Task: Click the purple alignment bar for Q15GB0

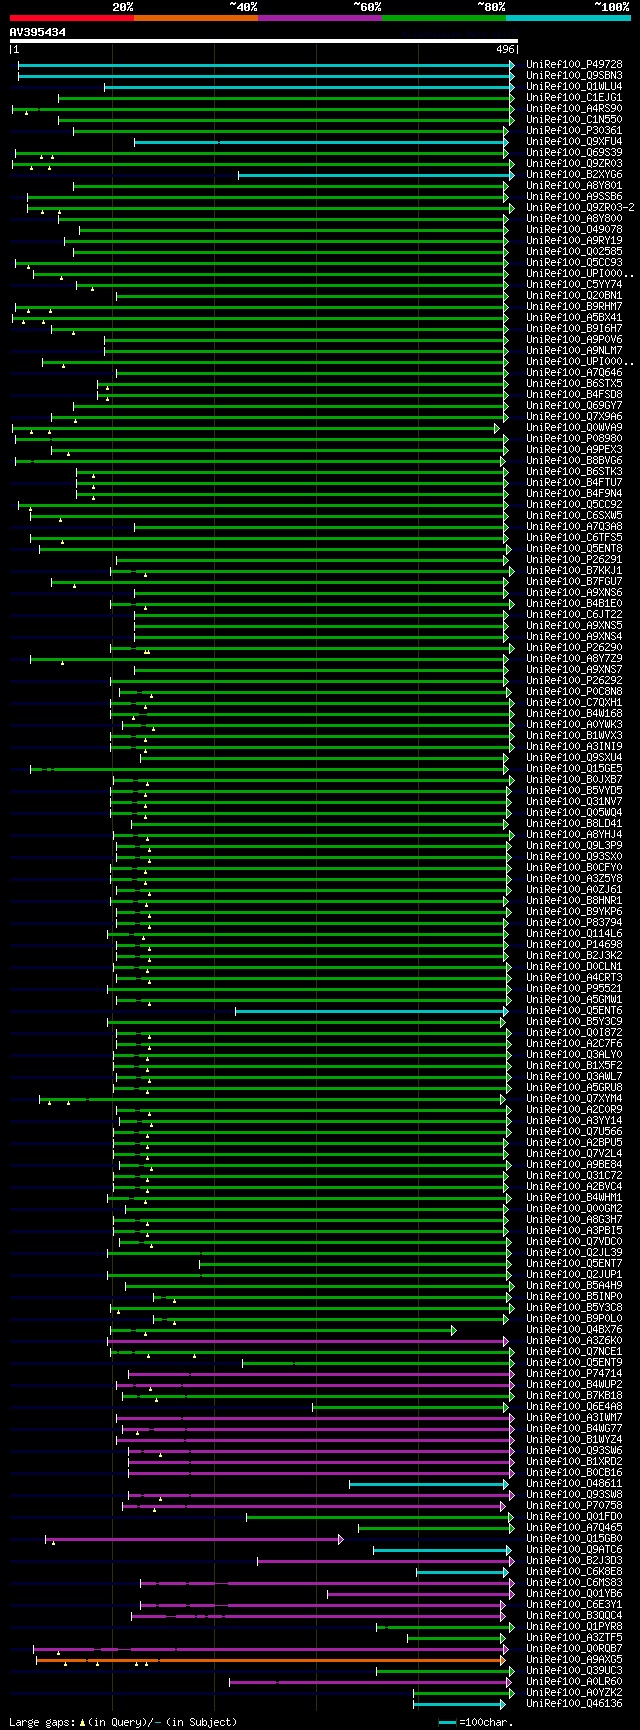Action: (194, 1539)
